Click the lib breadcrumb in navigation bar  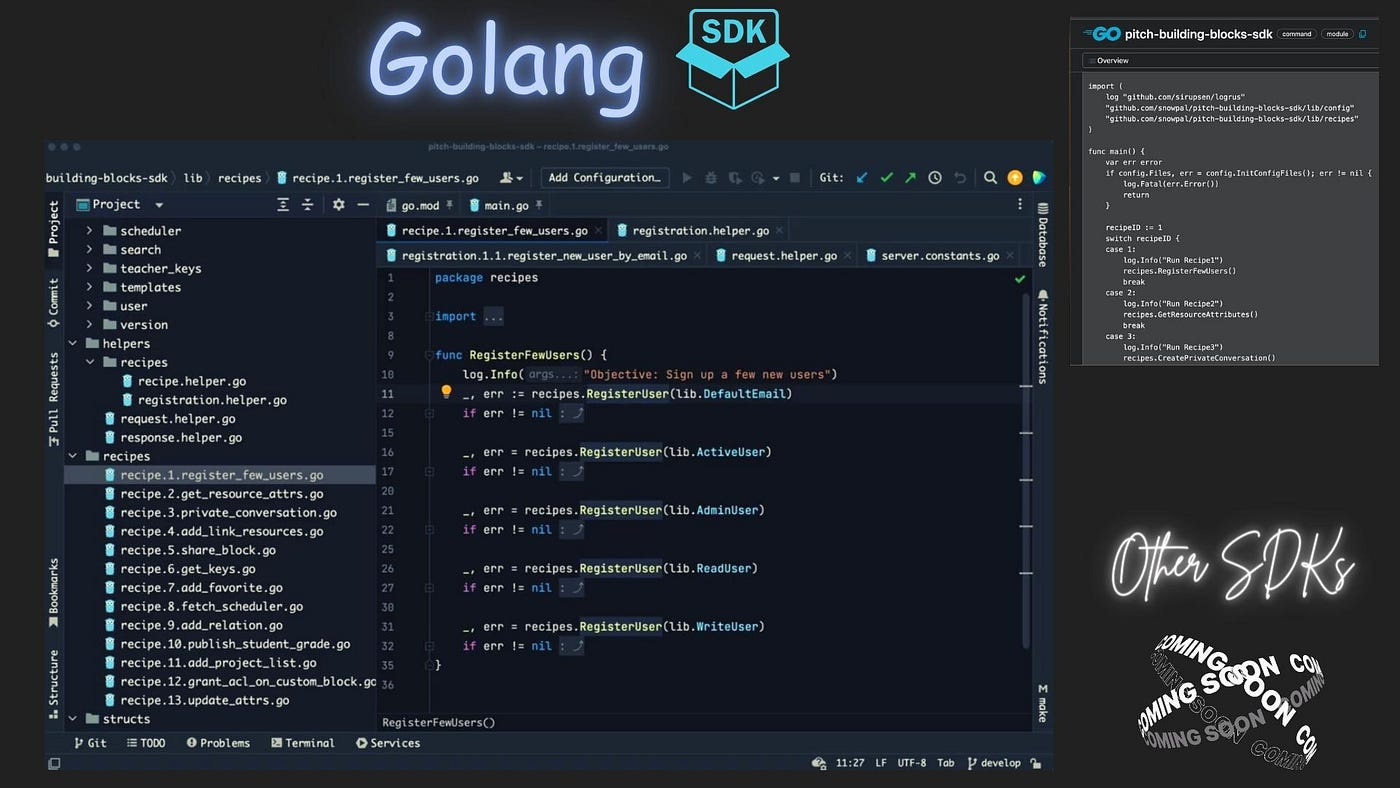[x=193, y=178]
